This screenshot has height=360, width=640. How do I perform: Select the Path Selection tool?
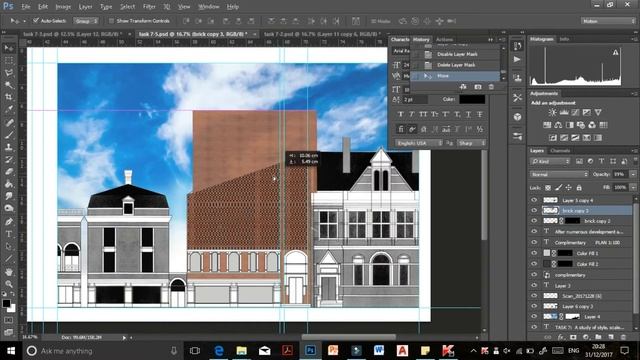point(9,246)
